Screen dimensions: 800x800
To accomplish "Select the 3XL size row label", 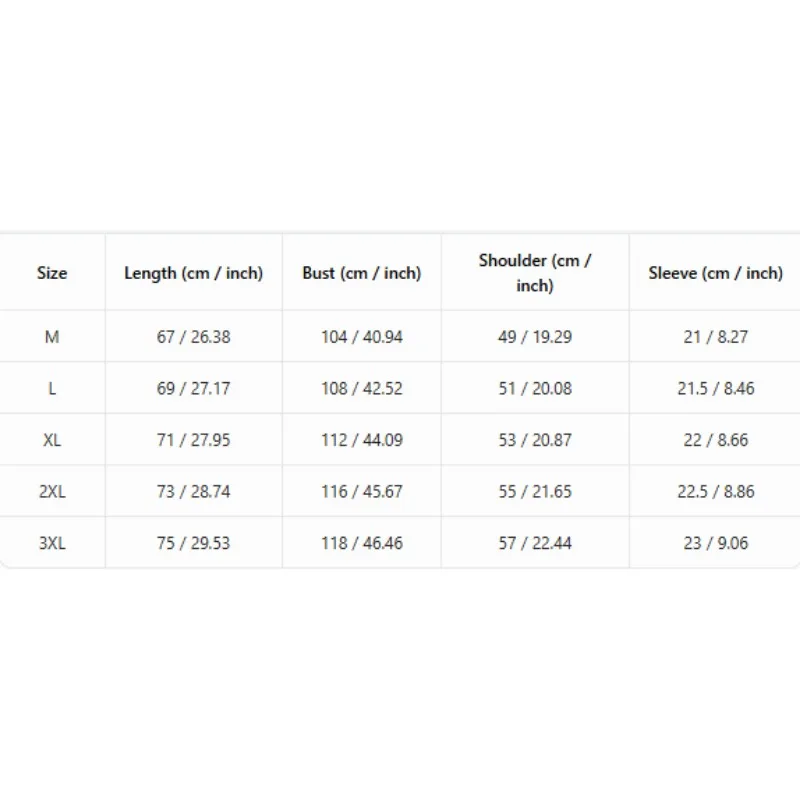I will [x=52, y=543].
